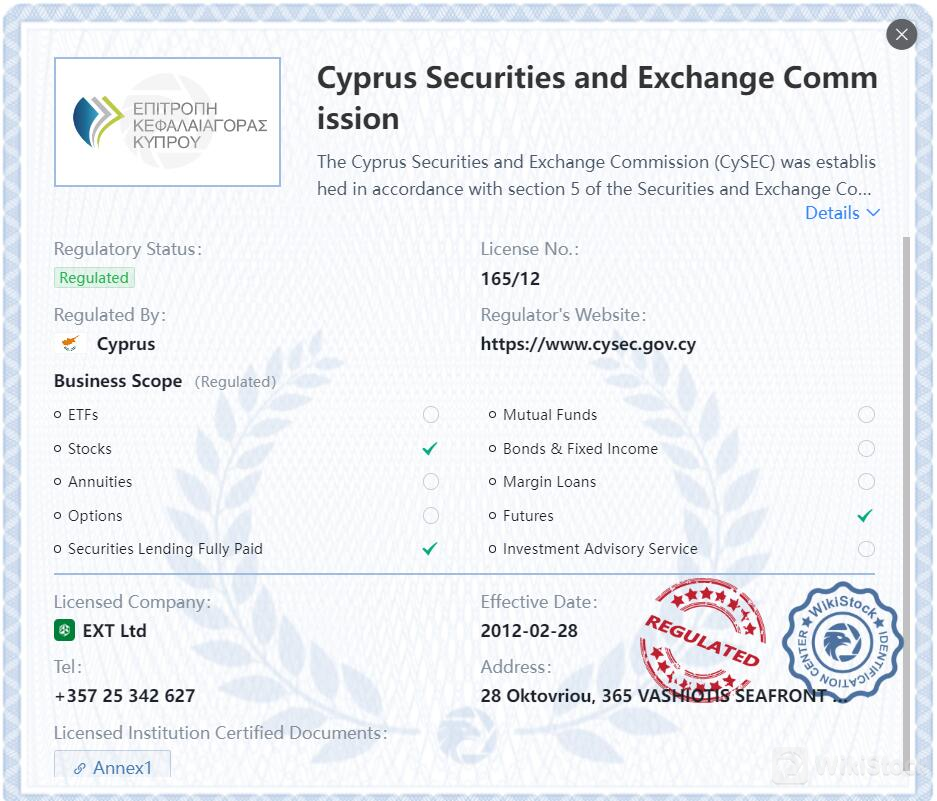937x801 pixels.
Task: Click the ETFs scope label
Action: tap(83, 415)
